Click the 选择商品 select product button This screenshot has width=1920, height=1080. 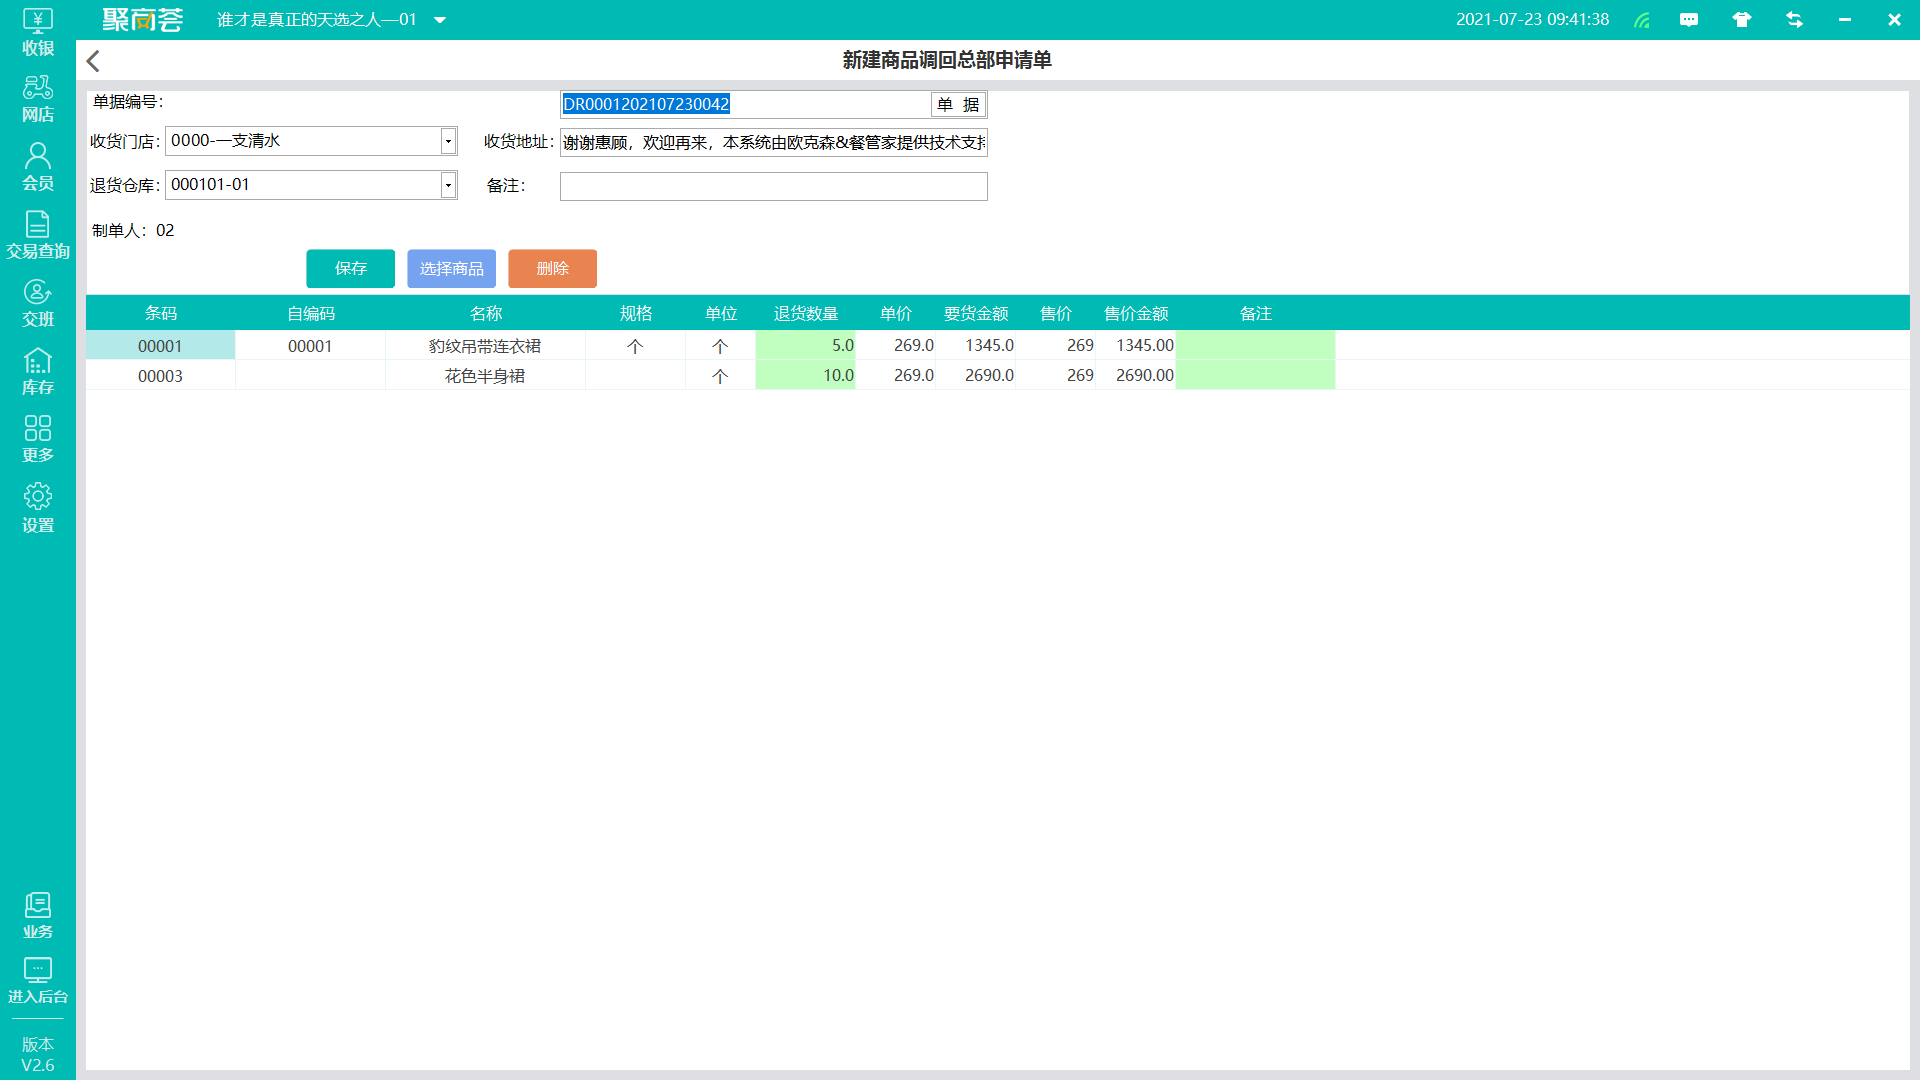[x=451, y=268]
